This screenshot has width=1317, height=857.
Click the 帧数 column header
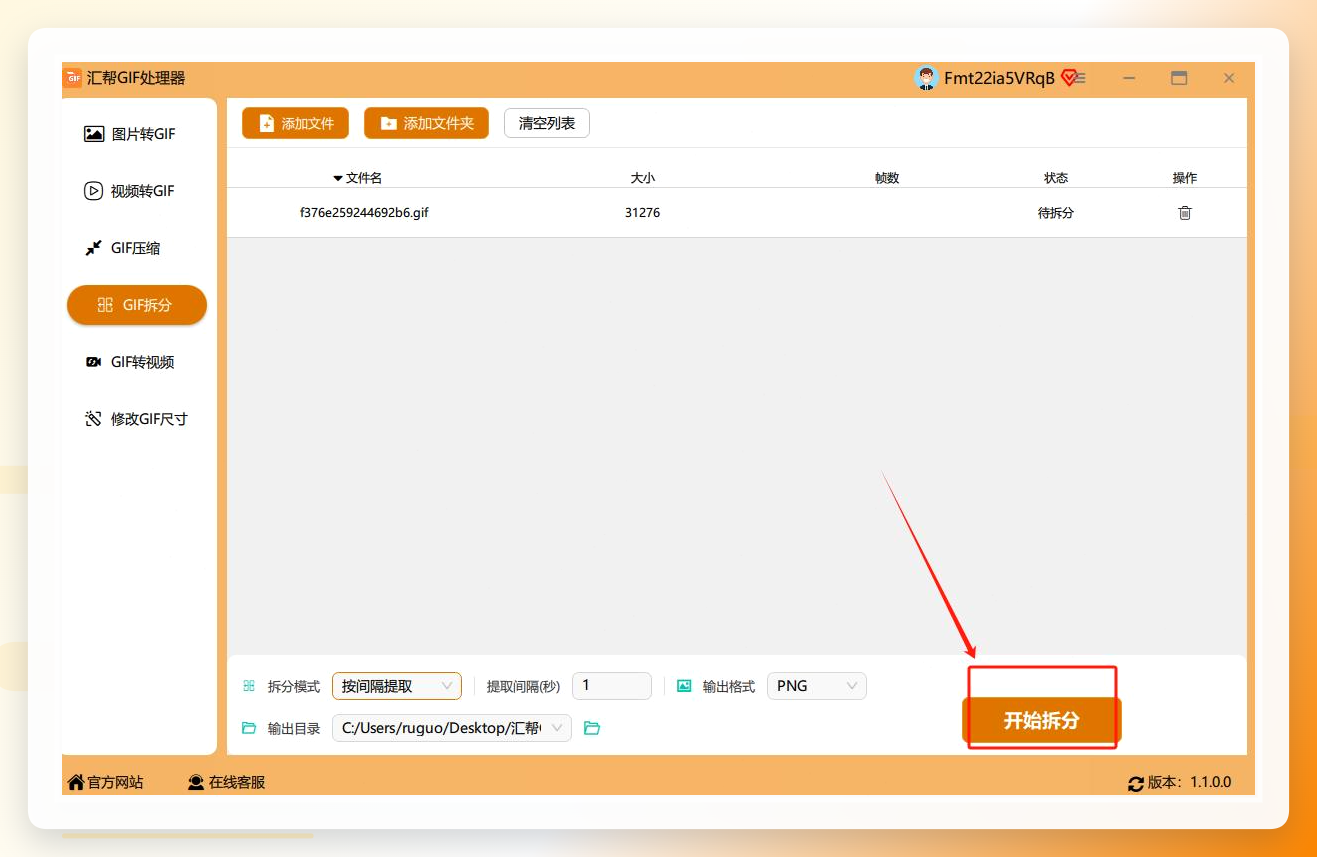click(x=887, y=178)
